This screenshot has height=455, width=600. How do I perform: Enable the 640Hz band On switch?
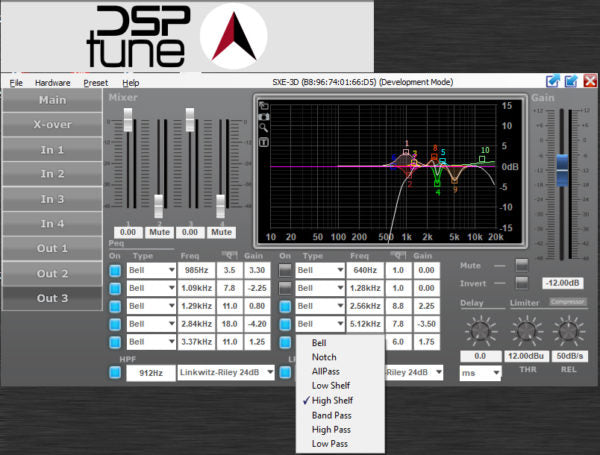coord(285,271)
